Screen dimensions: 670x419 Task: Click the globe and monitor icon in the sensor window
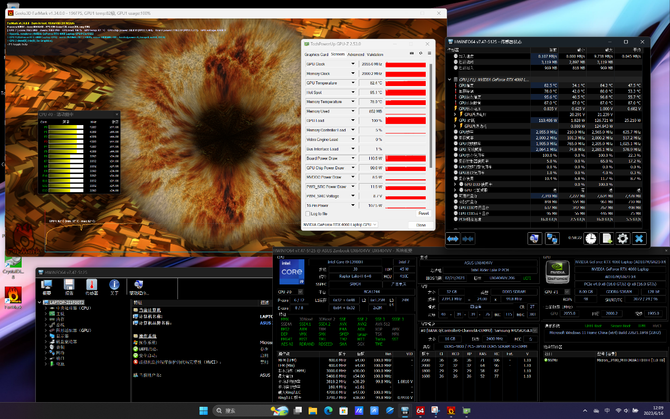click(535, 239)
